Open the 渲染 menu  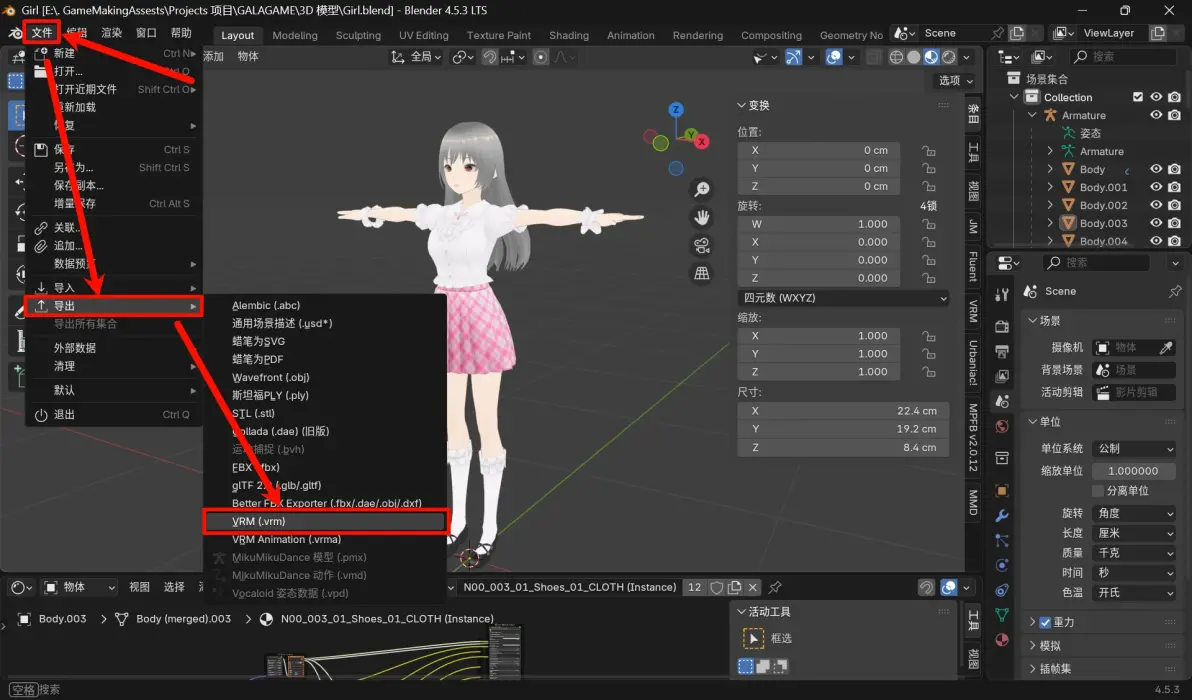[112, 33]
